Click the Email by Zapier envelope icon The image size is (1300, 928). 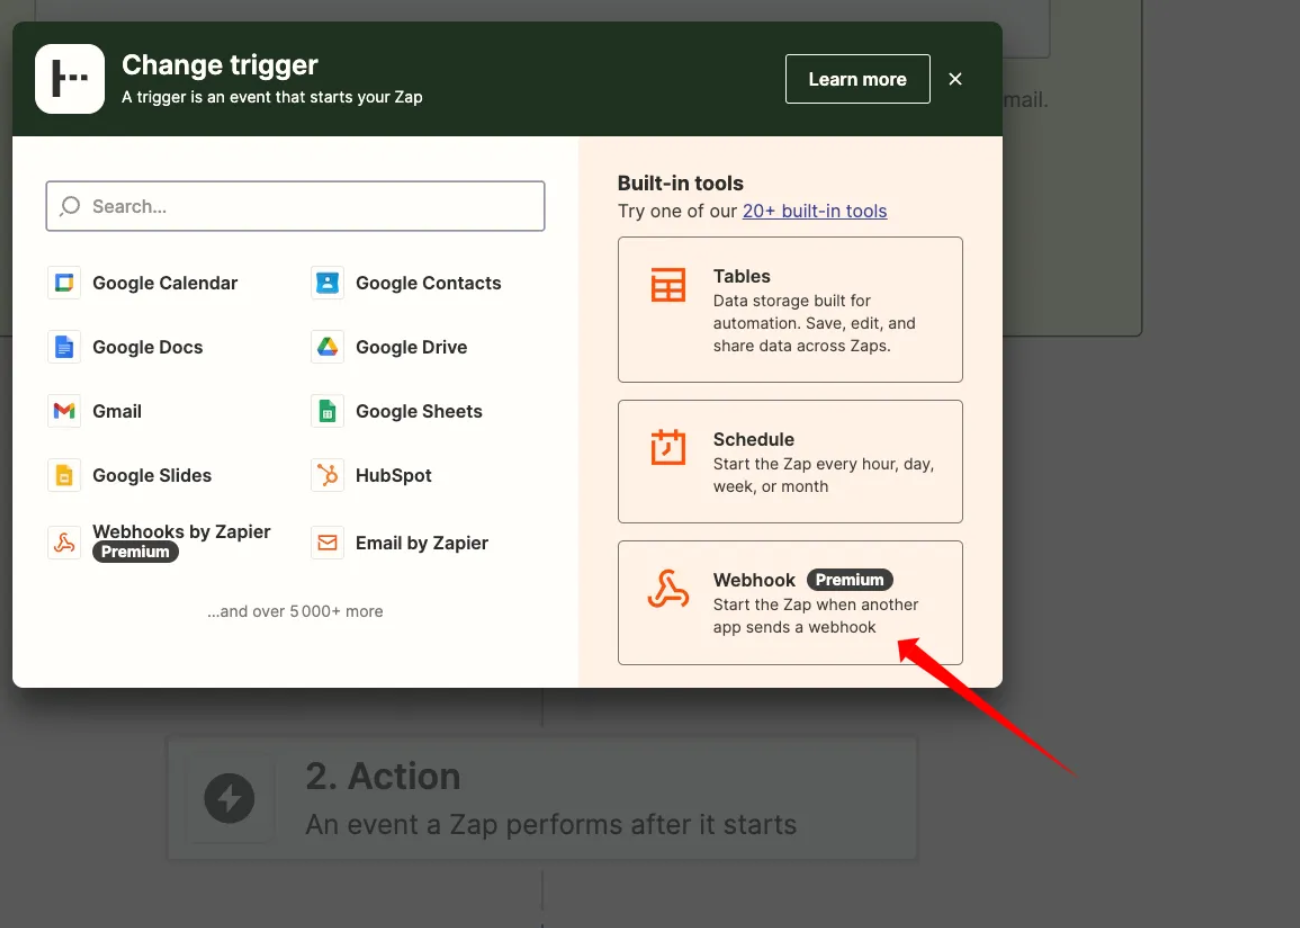[327, 542]
